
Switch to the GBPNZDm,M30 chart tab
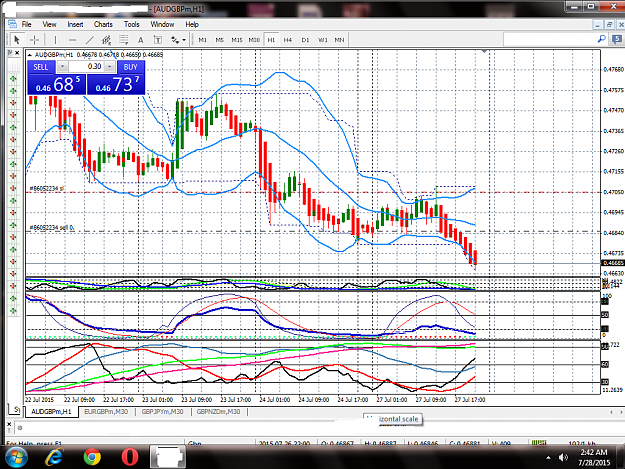point(218,412)
